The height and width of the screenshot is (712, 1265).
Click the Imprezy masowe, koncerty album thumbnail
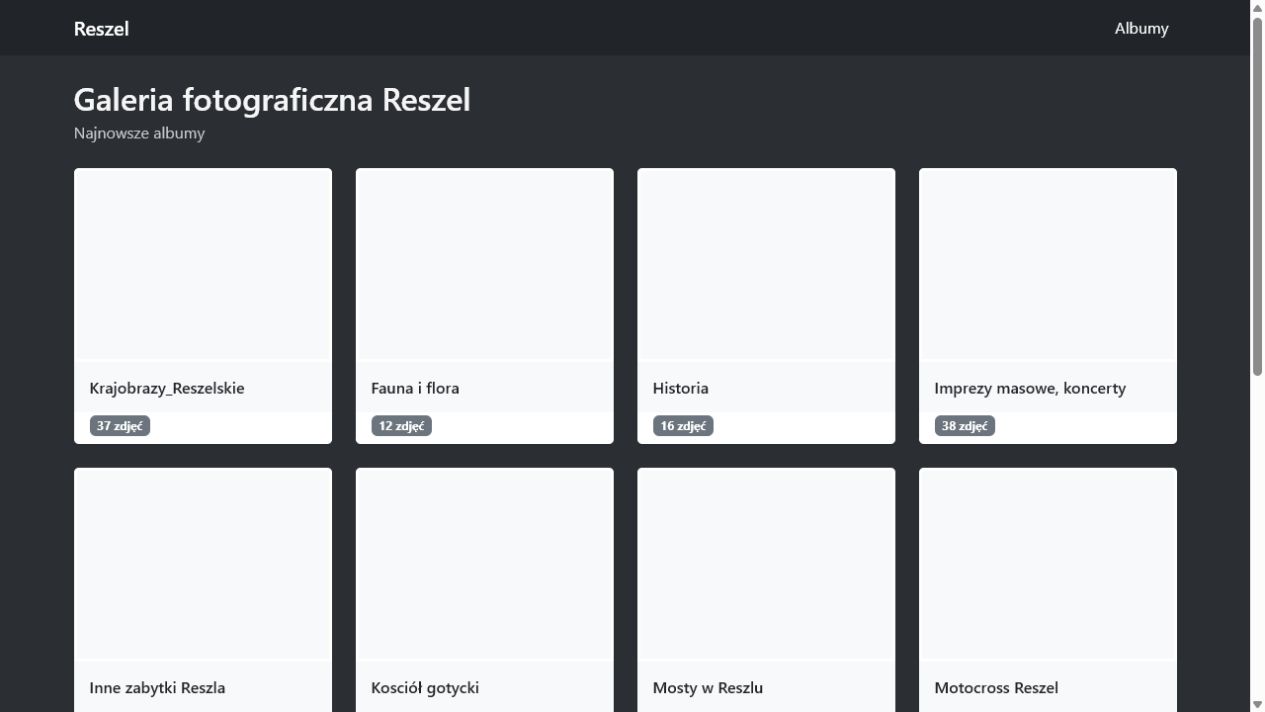(x=1048, y=264)
